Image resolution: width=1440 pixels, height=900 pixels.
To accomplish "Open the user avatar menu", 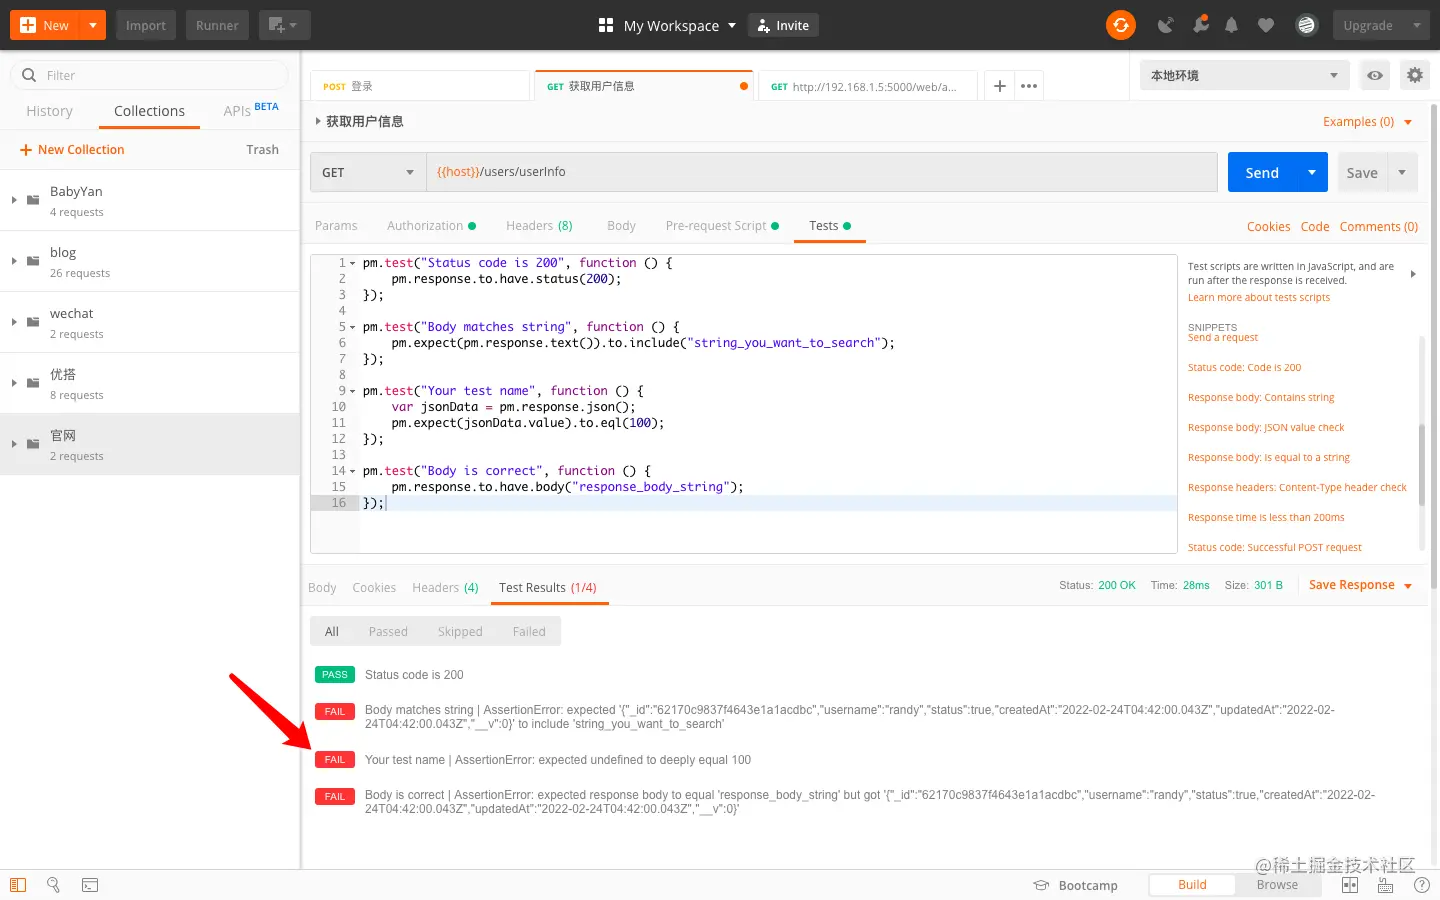I will 1306,25.
